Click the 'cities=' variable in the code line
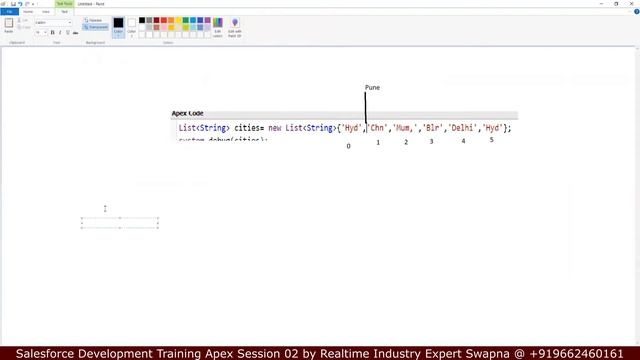The image size is (640, 360). click(x=249, y=128)
